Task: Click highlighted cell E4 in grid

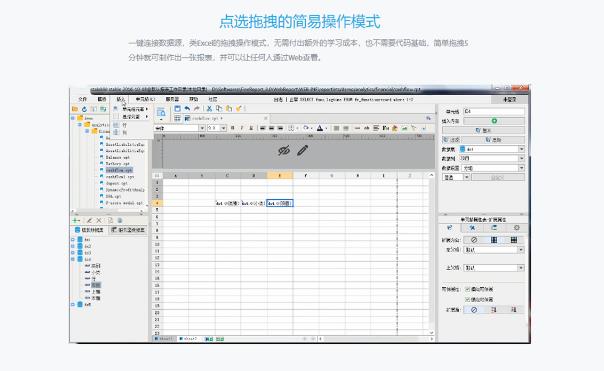Action: point(280,203)
